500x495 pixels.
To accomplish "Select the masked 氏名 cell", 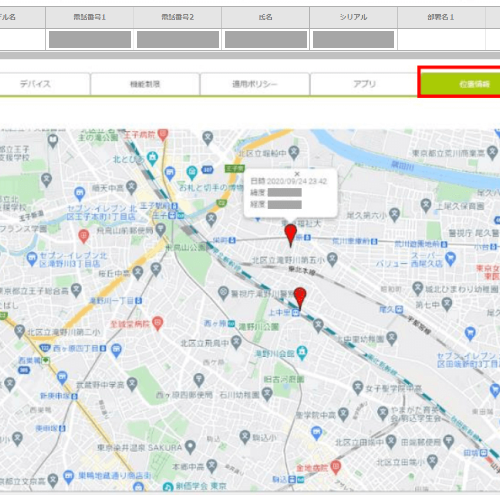I will (x=266, y=39).
